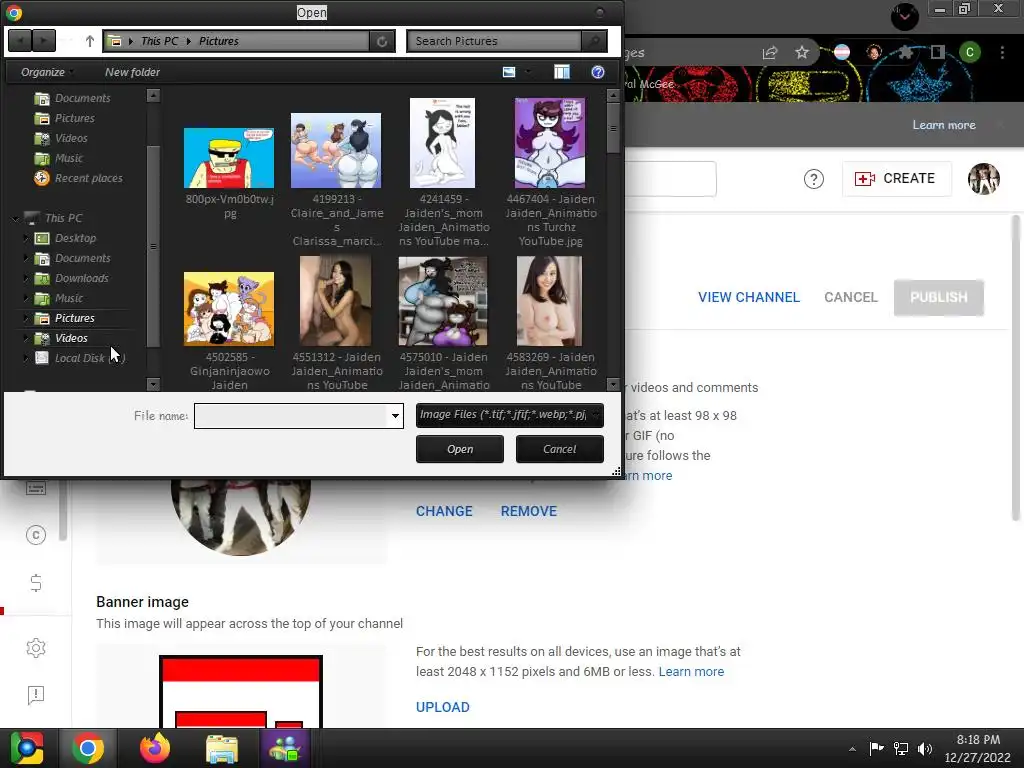Viewport: 1024px width, 768px height.
Task: Open Monetization dollar icon in sidebar
Action: 36,583
